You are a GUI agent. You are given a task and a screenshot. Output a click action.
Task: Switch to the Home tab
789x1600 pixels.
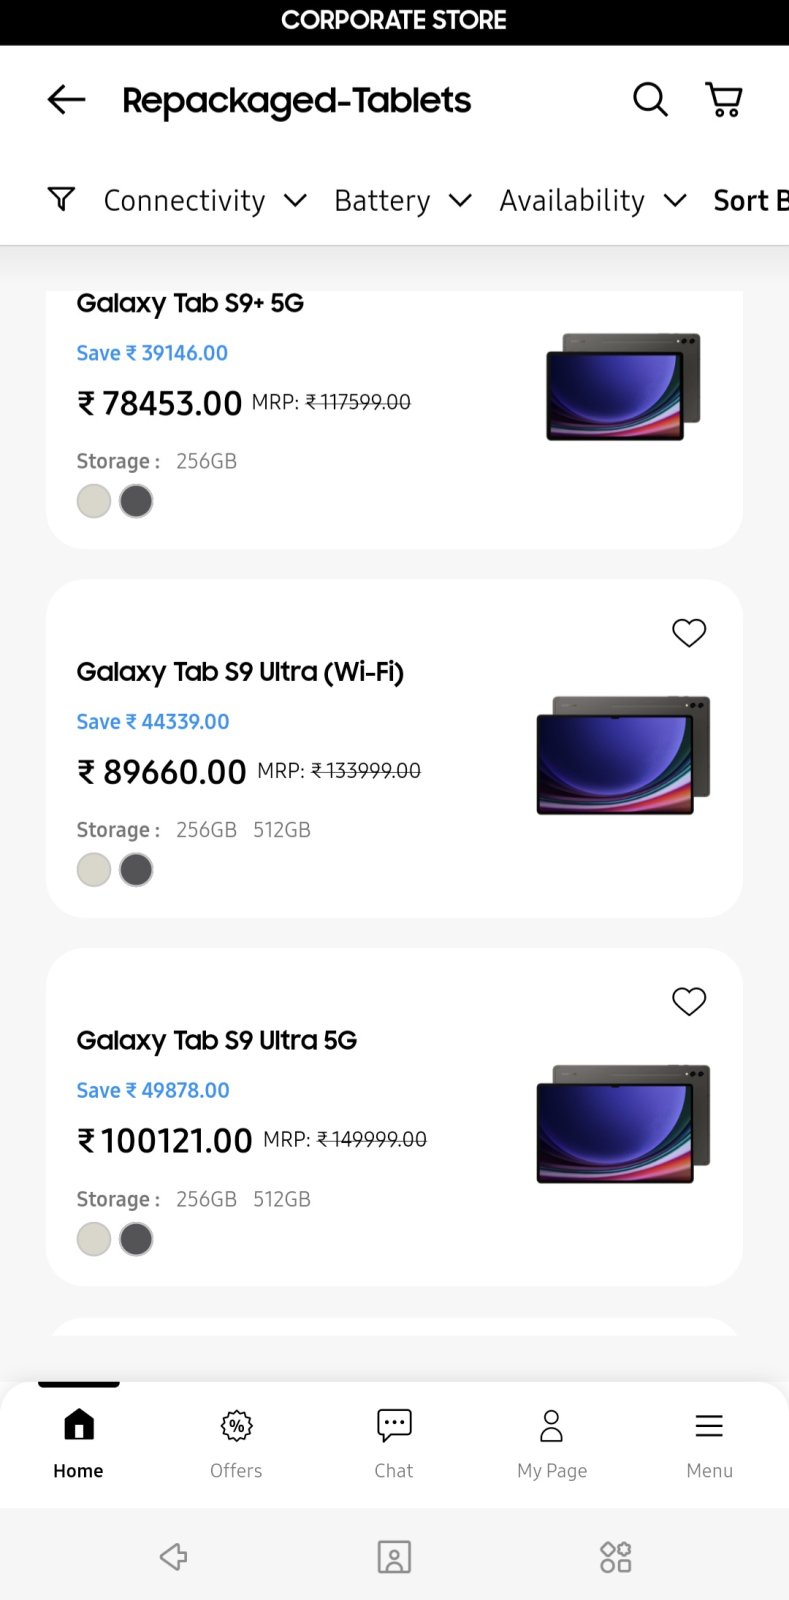coord(78,1440)
